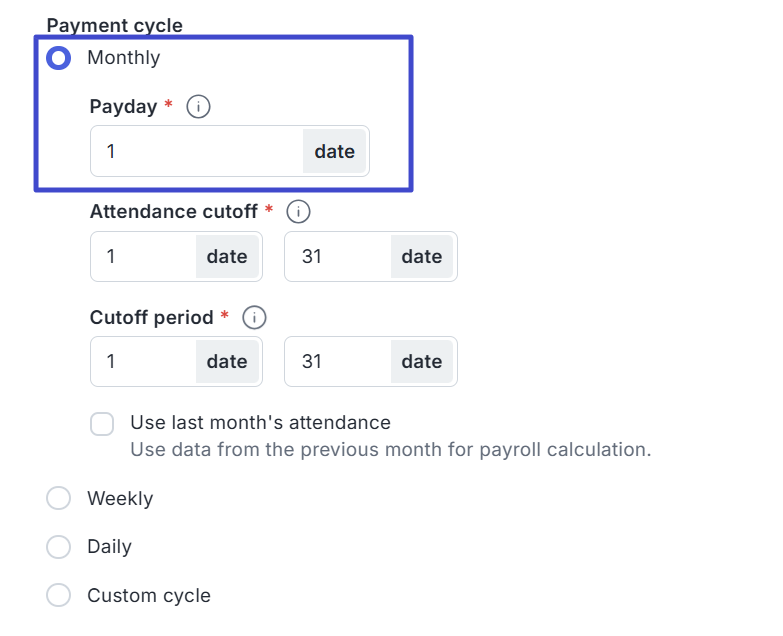Edit the Cutoff period start date field
783x636 pixels.
(143, 361)
